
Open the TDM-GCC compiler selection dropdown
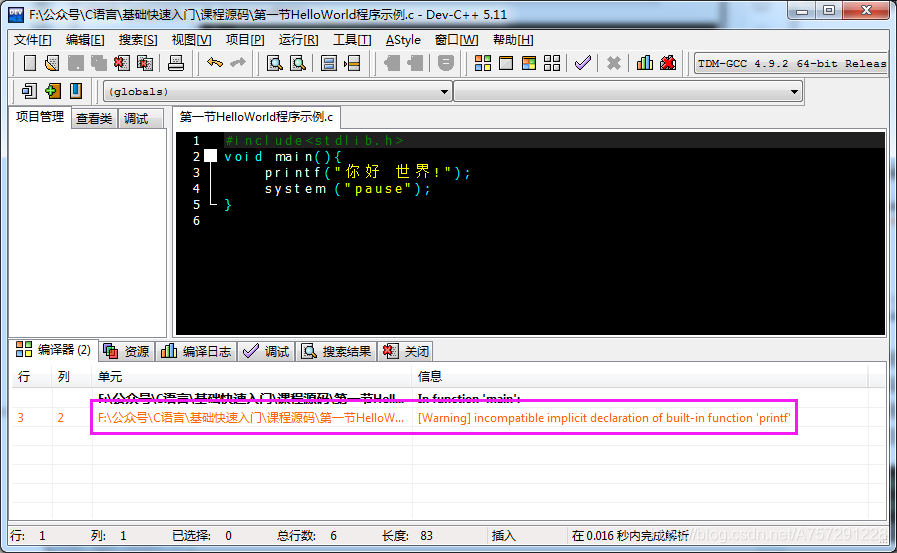(791, 63)
